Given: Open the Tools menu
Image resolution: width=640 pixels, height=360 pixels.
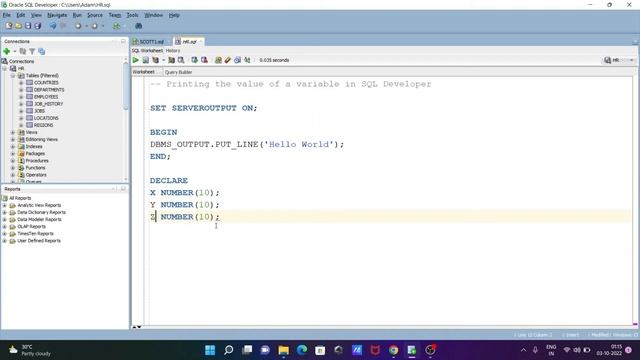Looking at the screenshot, I should coord(132,15).
